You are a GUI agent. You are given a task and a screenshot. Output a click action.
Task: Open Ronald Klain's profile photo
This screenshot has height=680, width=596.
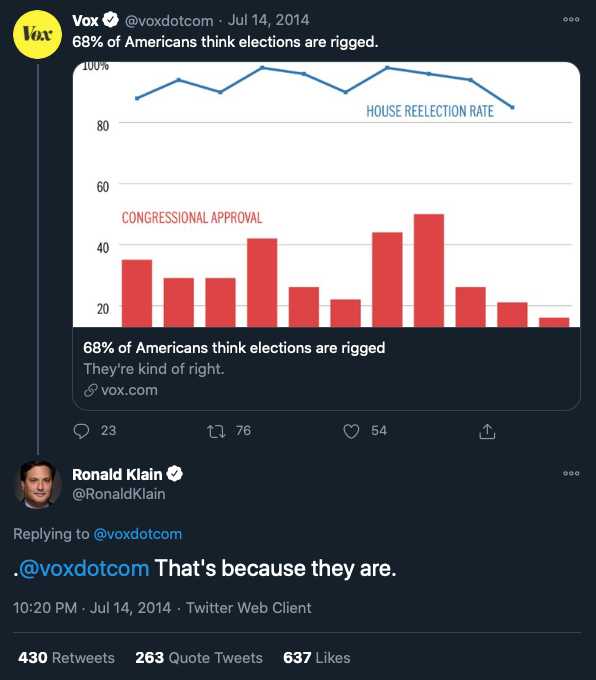(37, 484)
